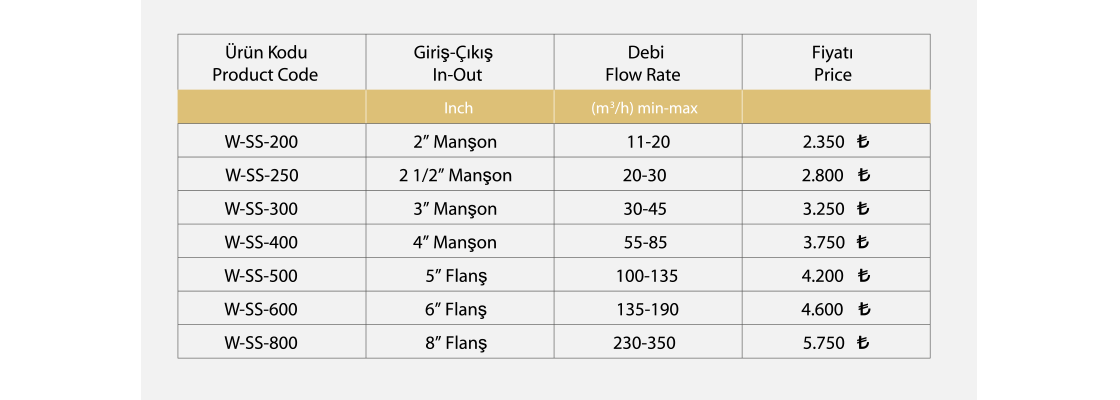1120x400 pixels.
Task: Click the lira symbol next to 5.750
Action: [864, 343]
